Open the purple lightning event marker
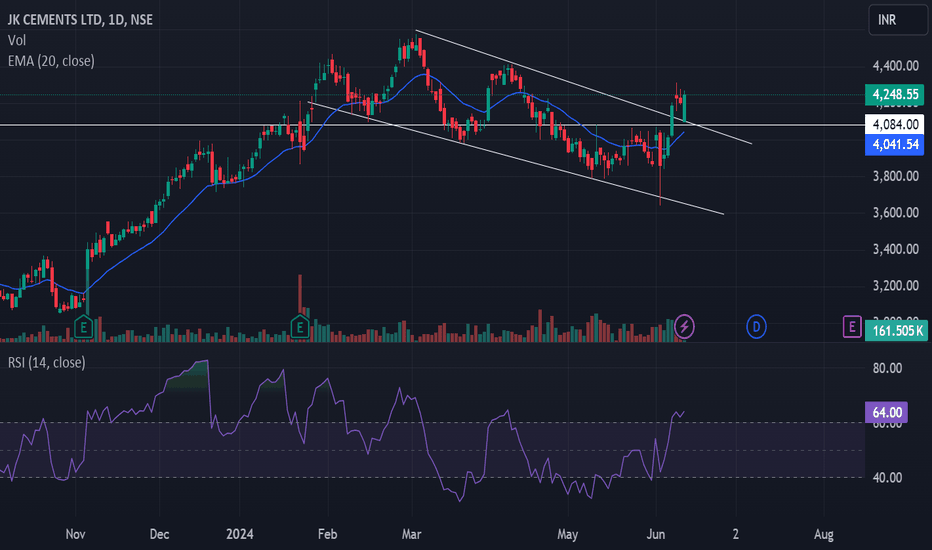 (684, 326)
